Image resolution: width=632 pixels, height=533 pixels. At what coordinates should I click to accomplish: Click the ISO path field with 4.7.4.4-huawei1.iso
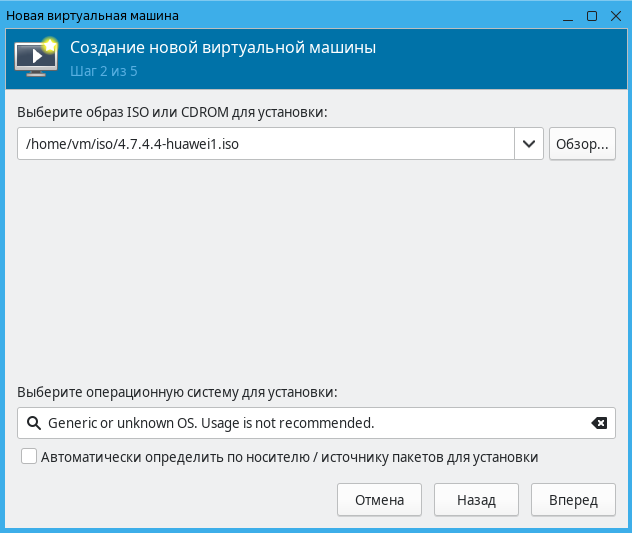click(x=265, y=144)
